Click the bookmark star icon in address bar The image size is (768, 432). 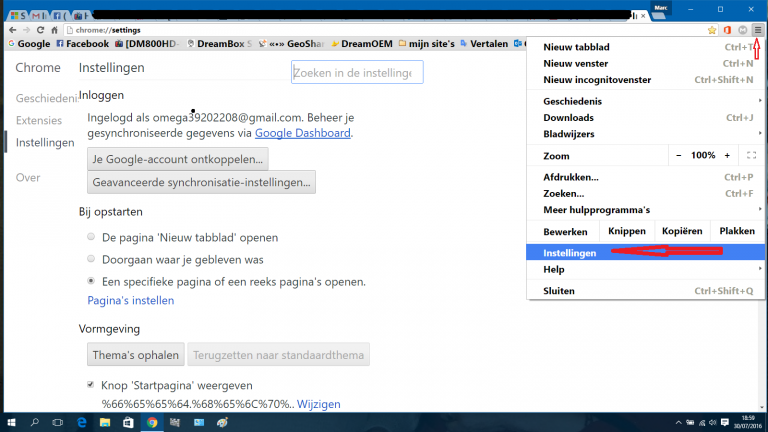coord(711,30)
